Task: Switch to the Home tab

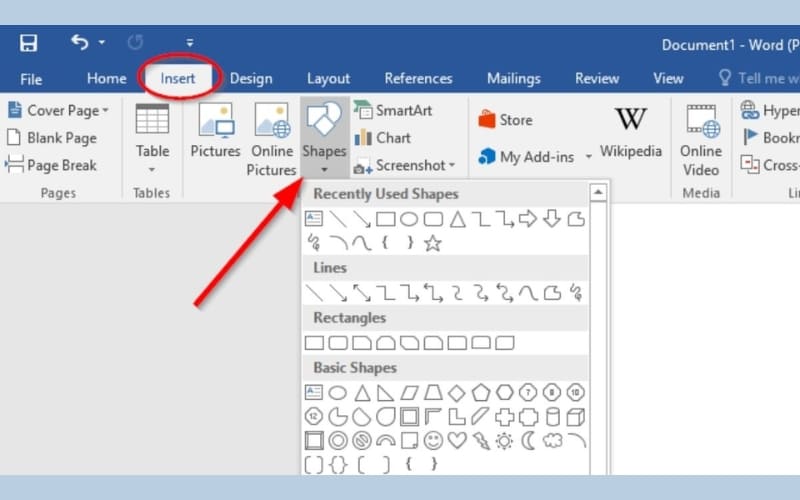Action: click(107, 79)
